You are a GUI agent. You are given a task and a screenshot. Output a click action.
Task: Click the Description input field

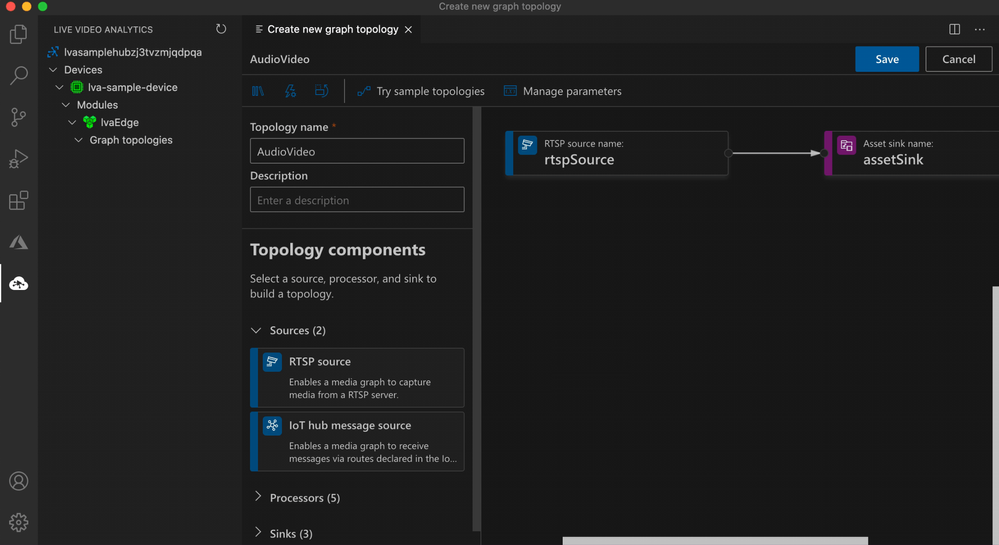[x=357, y=200]
